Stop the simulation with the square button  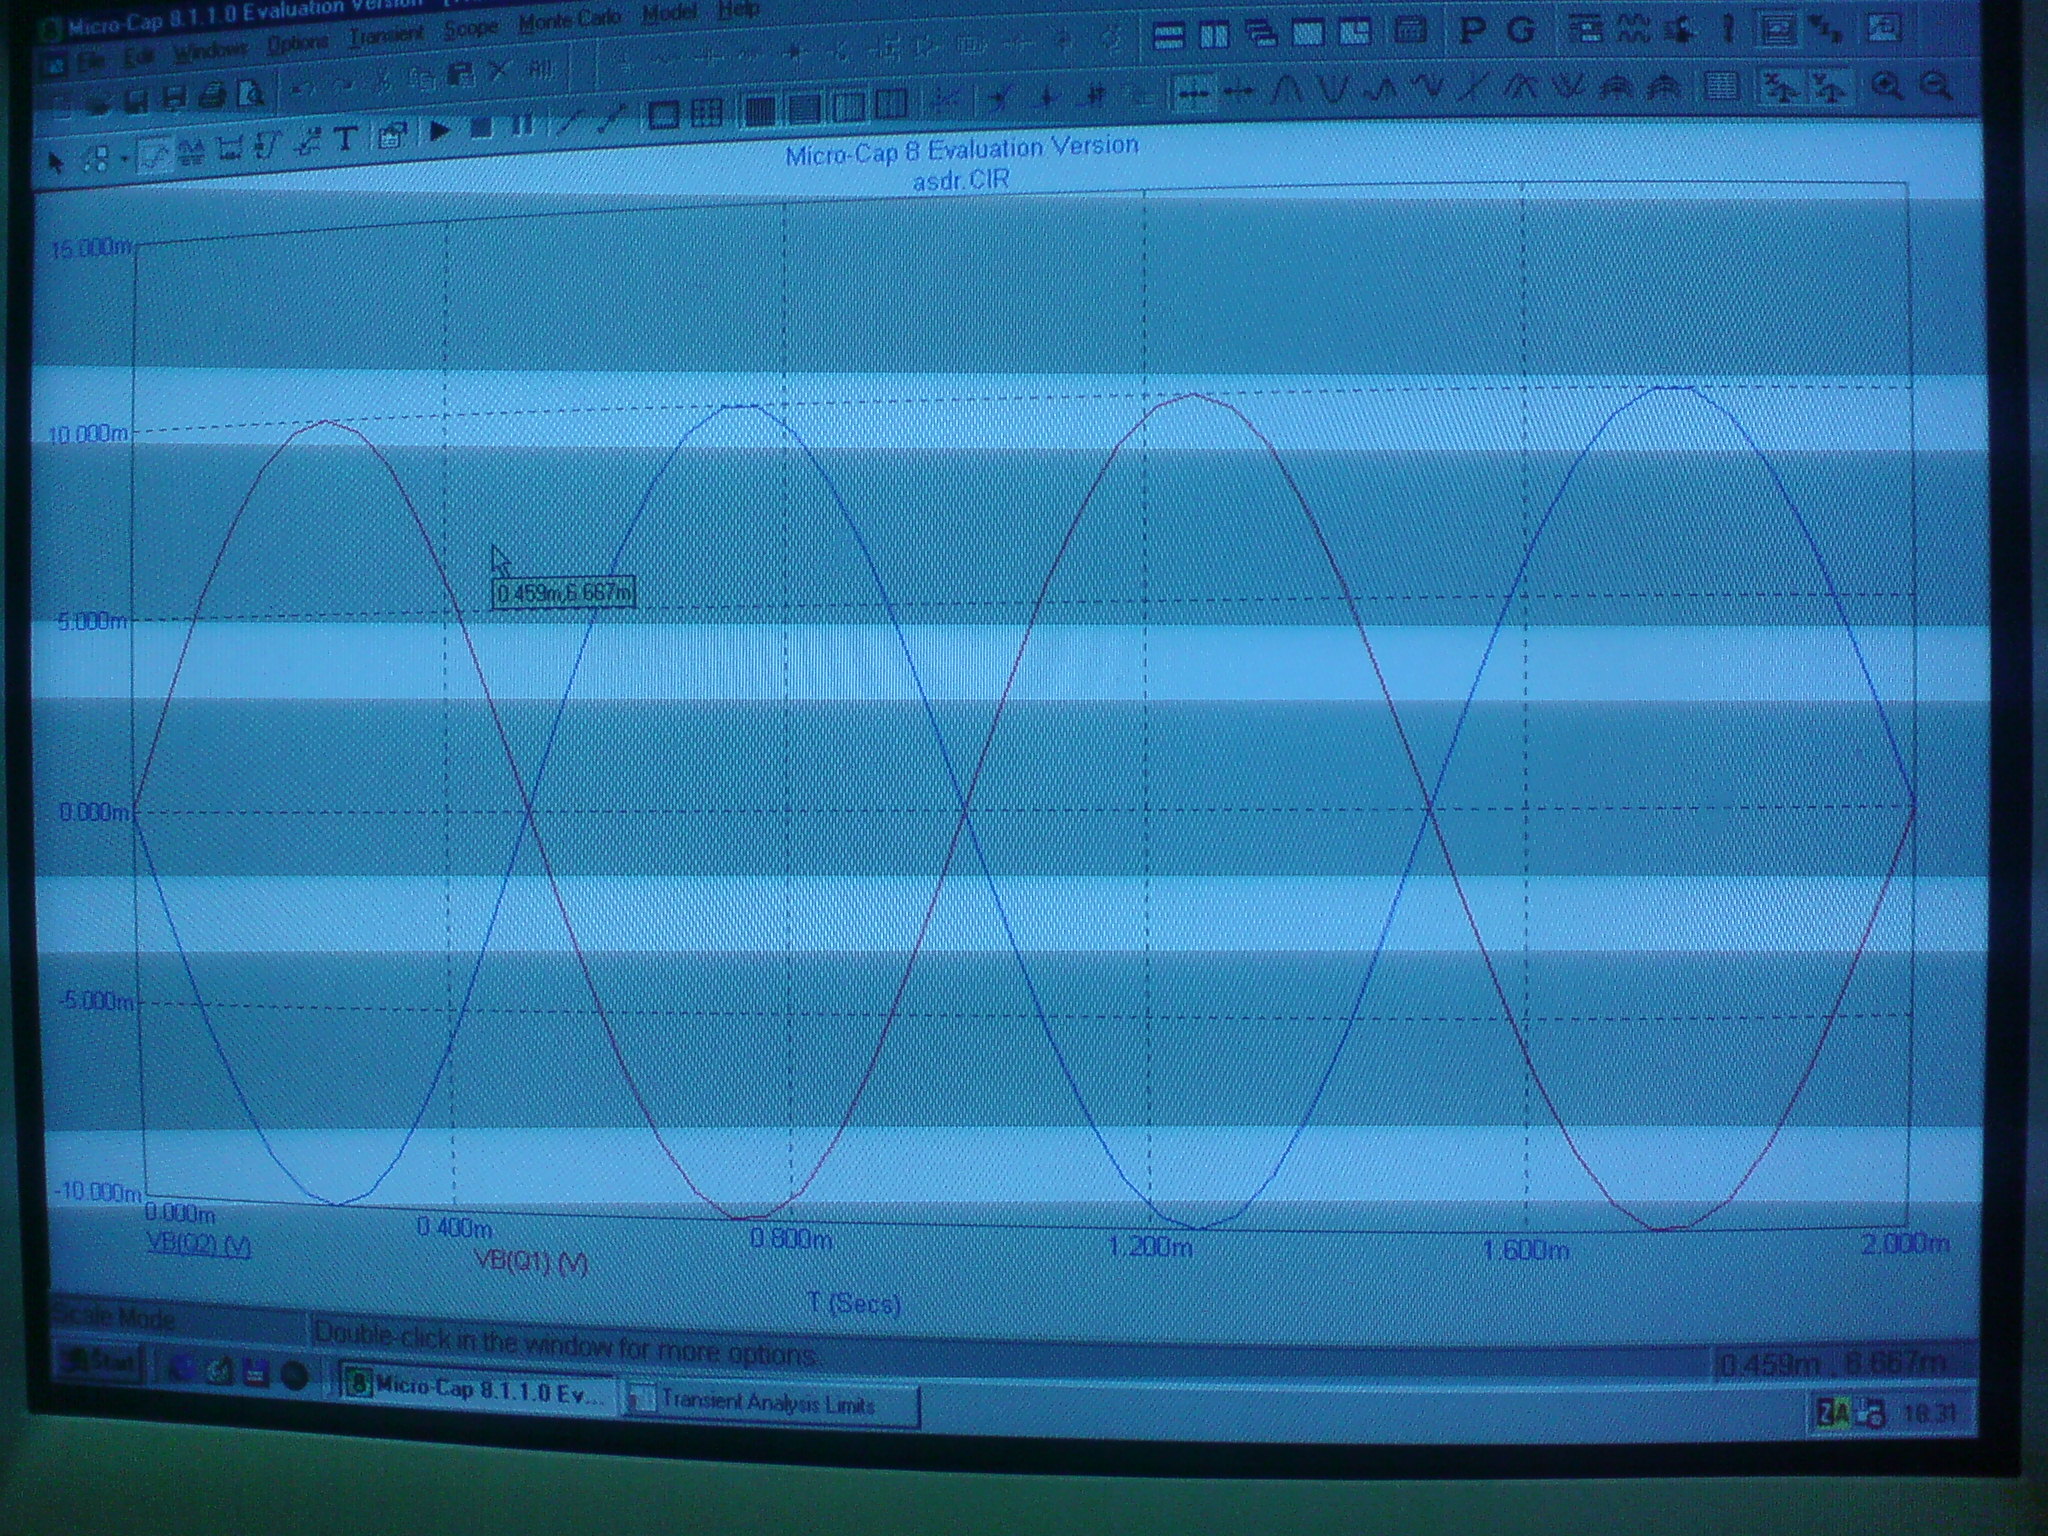coord(480,129)
